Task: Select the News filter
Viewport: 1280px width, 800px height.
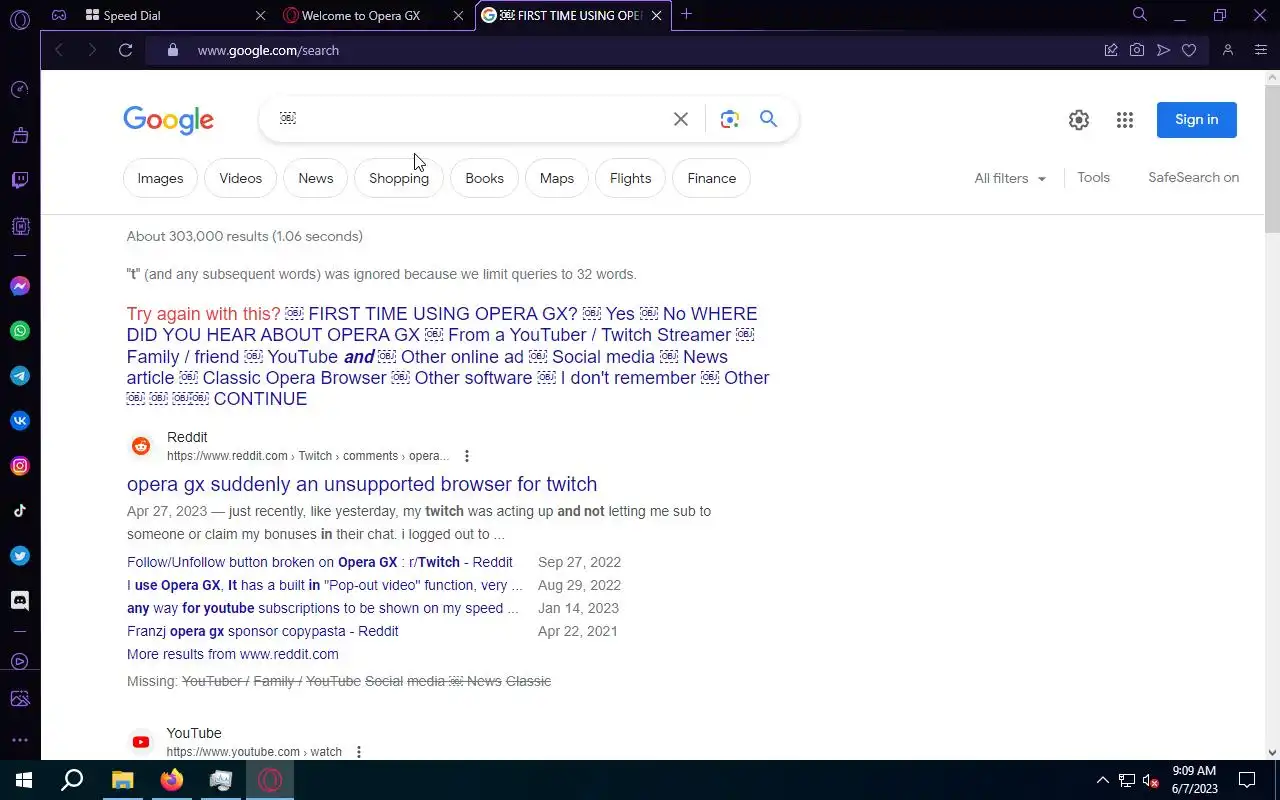Action: [316, 178]
